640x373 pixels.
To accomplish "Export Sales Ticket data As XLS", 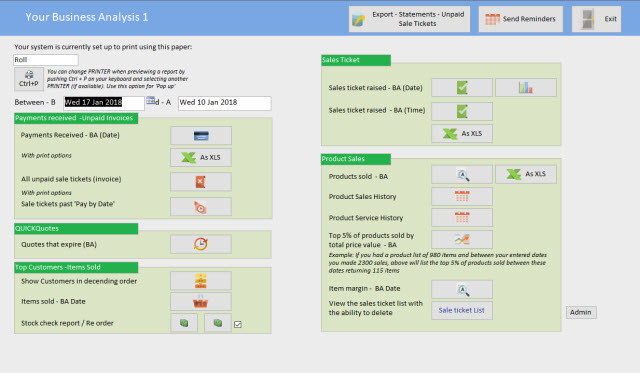I will [462, 134].
